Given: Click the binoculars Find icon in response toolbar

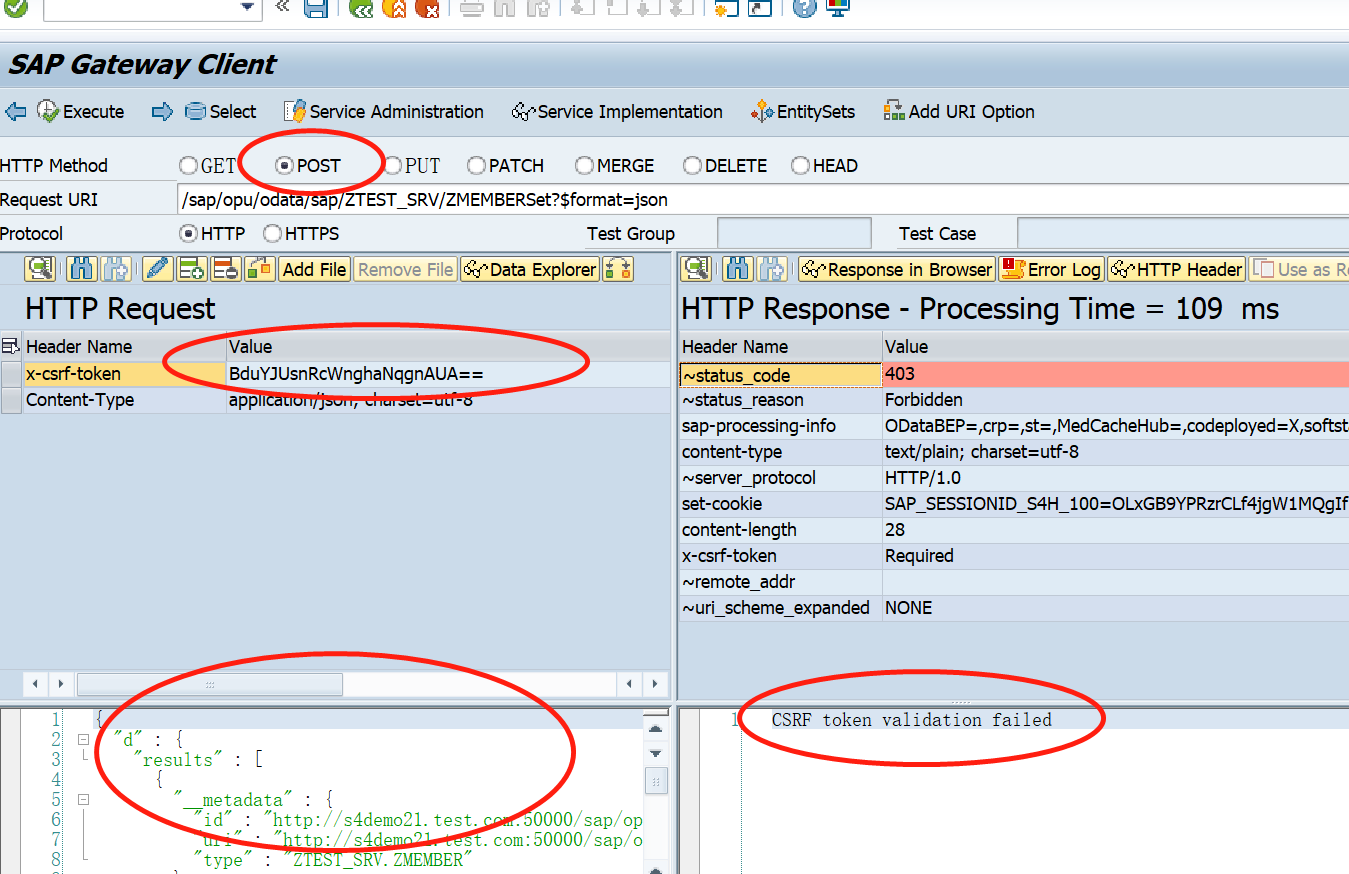Looking at the screenshot, I should (x=737, y=269).
